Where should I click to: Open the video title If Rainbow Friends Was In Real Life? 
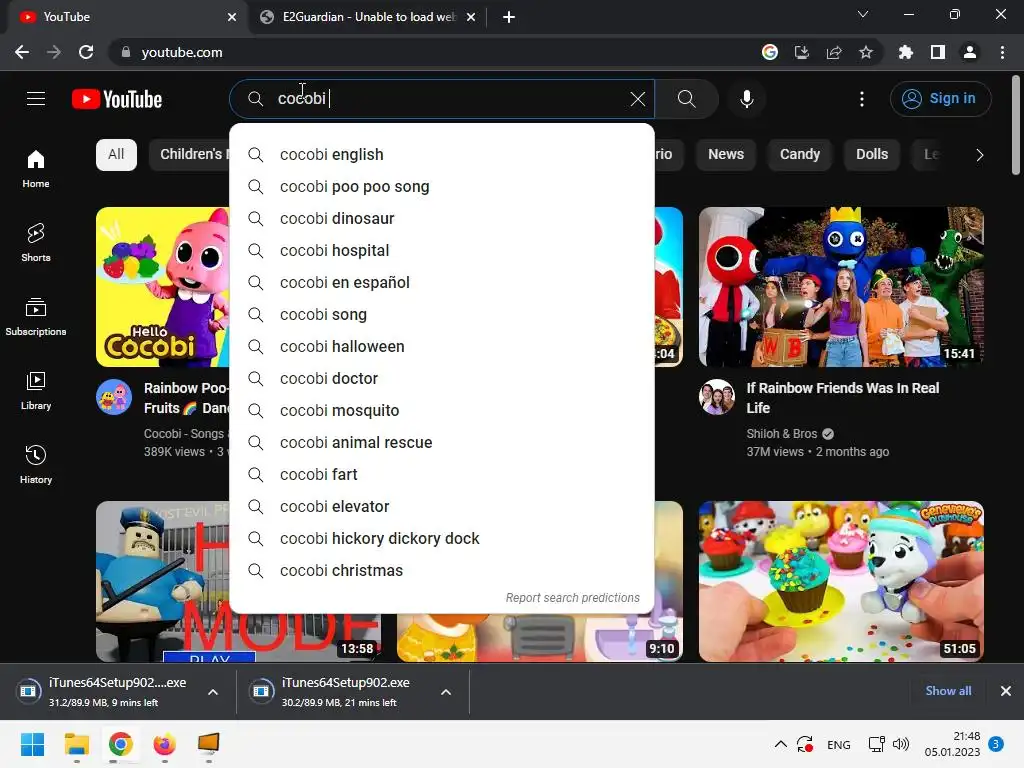[x=843, y=398]
